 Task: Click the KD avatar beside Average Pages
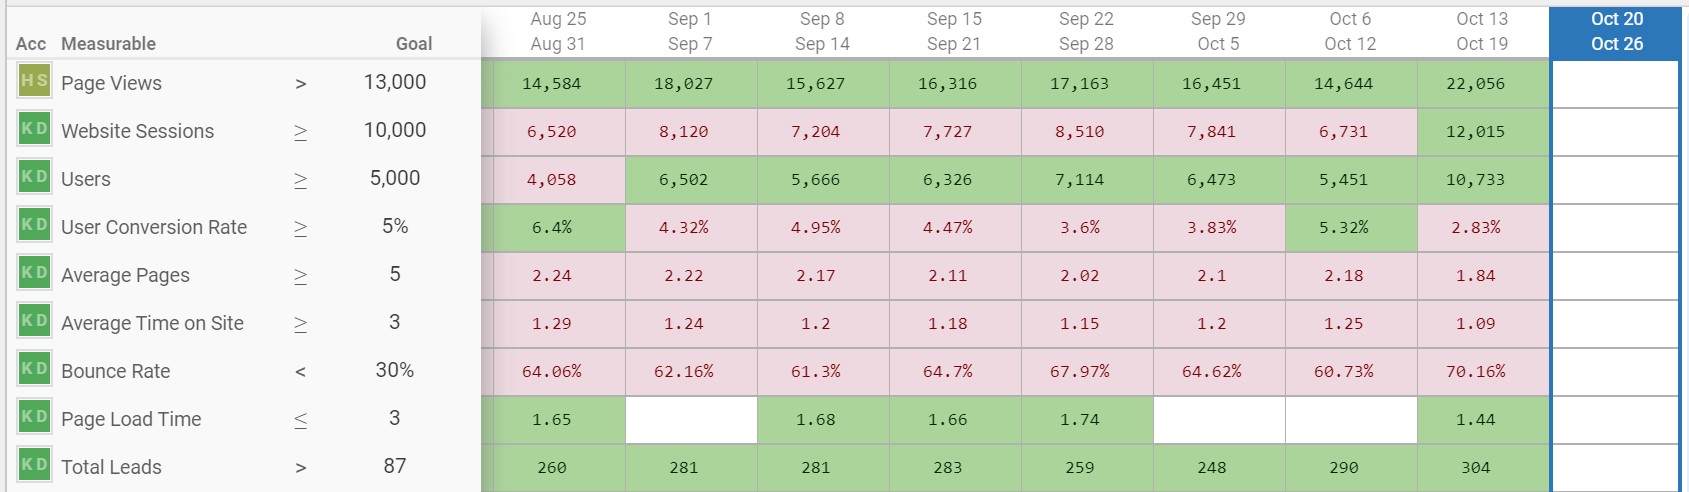coord(34,273)
